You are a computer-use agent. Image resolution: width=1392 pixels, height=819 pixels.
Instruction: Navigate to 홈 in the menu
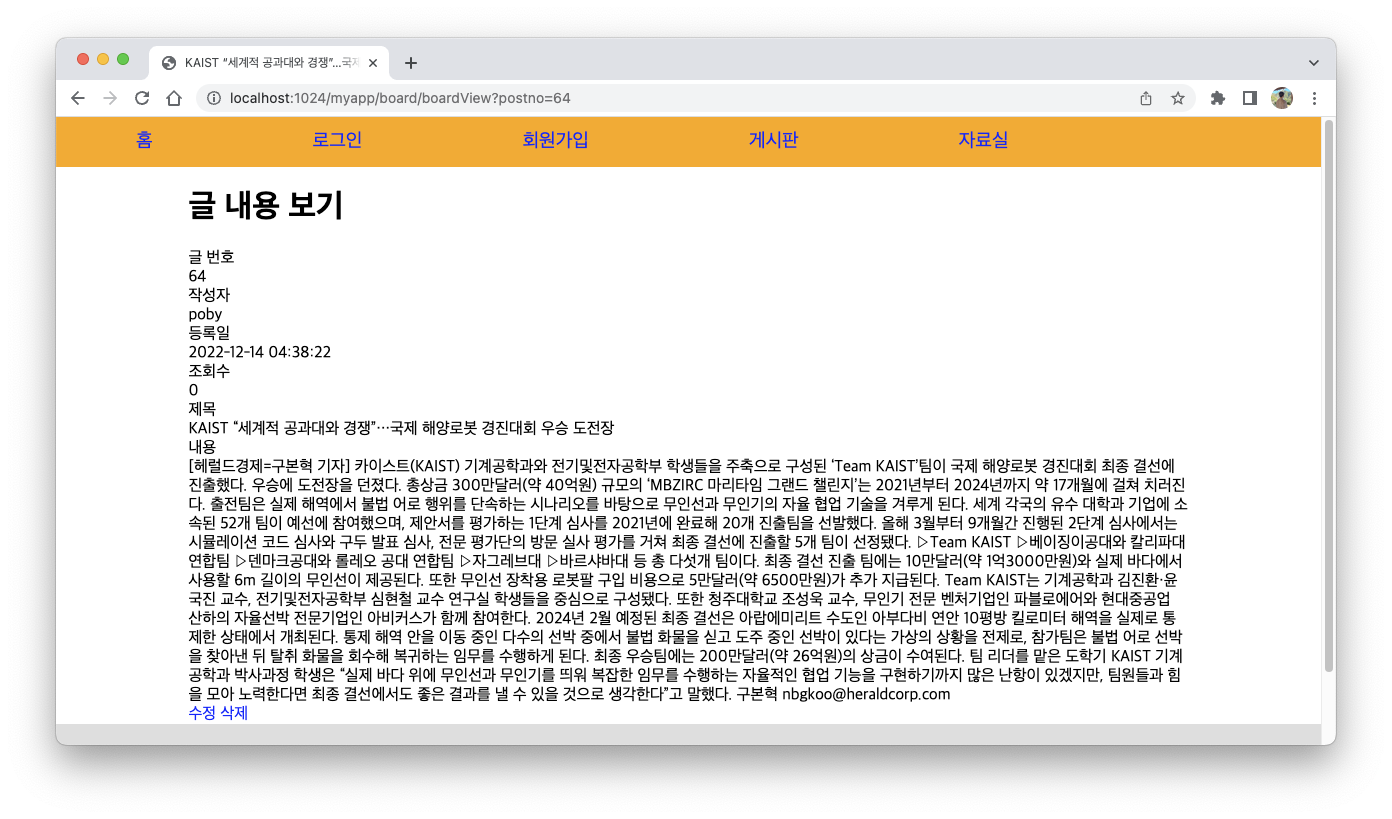pos(144,140)
